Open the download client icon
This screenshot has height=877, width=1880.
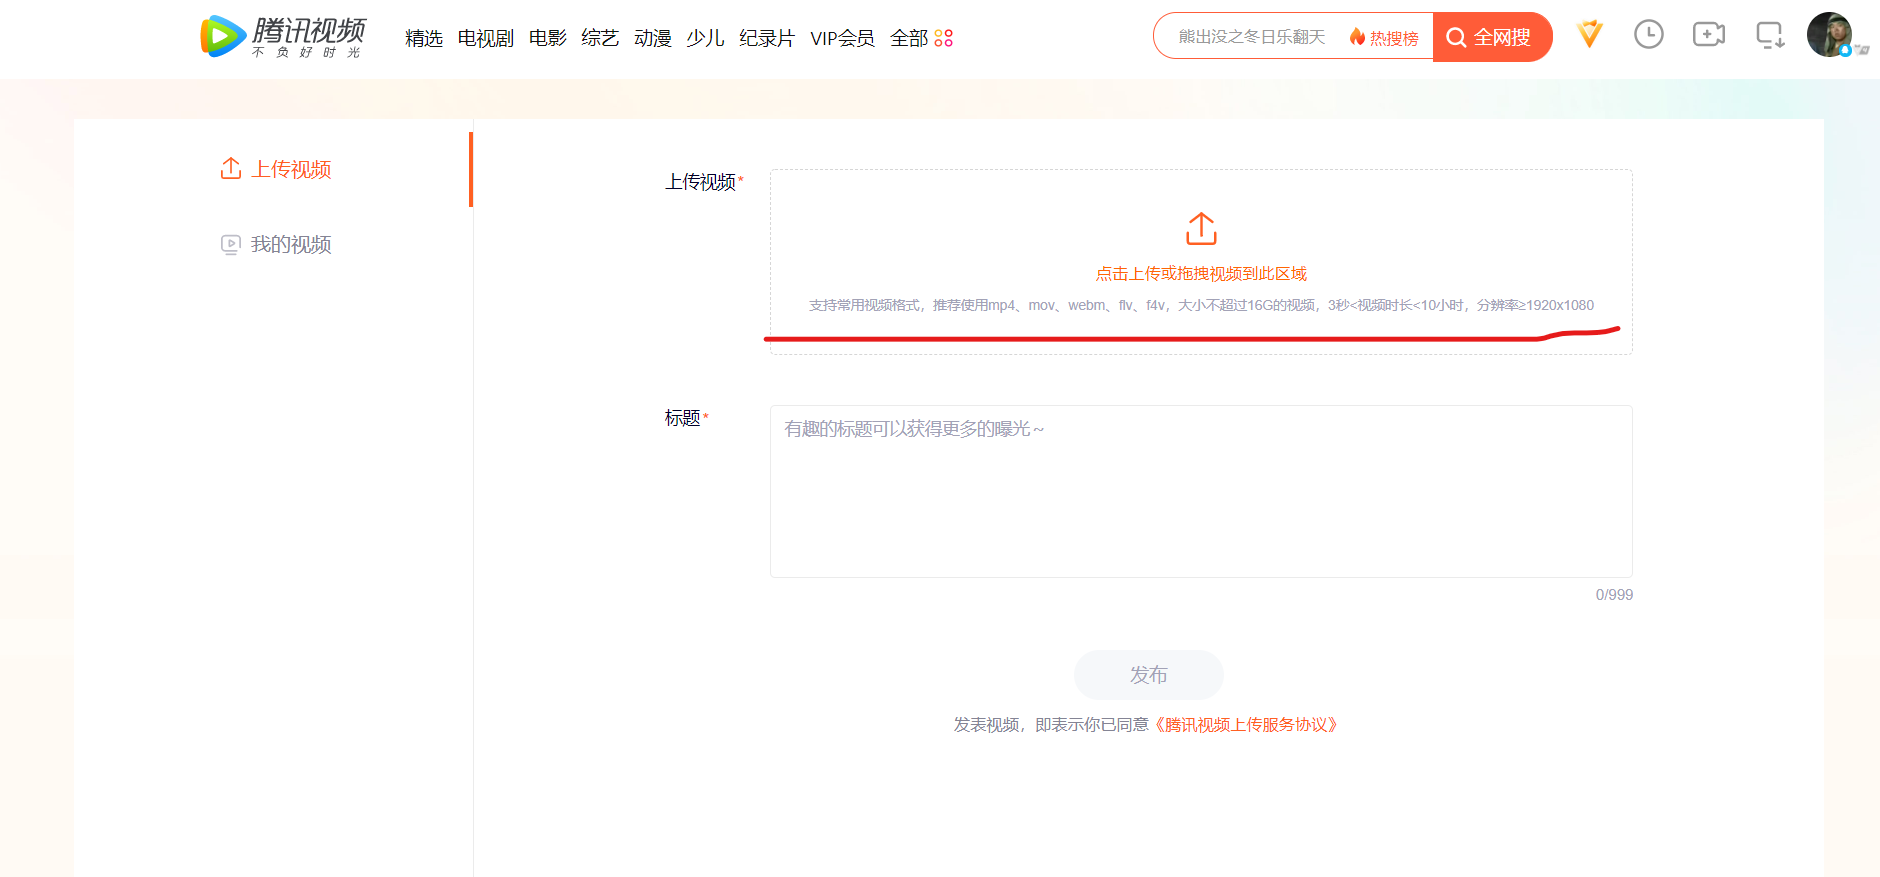(1769, 36)
